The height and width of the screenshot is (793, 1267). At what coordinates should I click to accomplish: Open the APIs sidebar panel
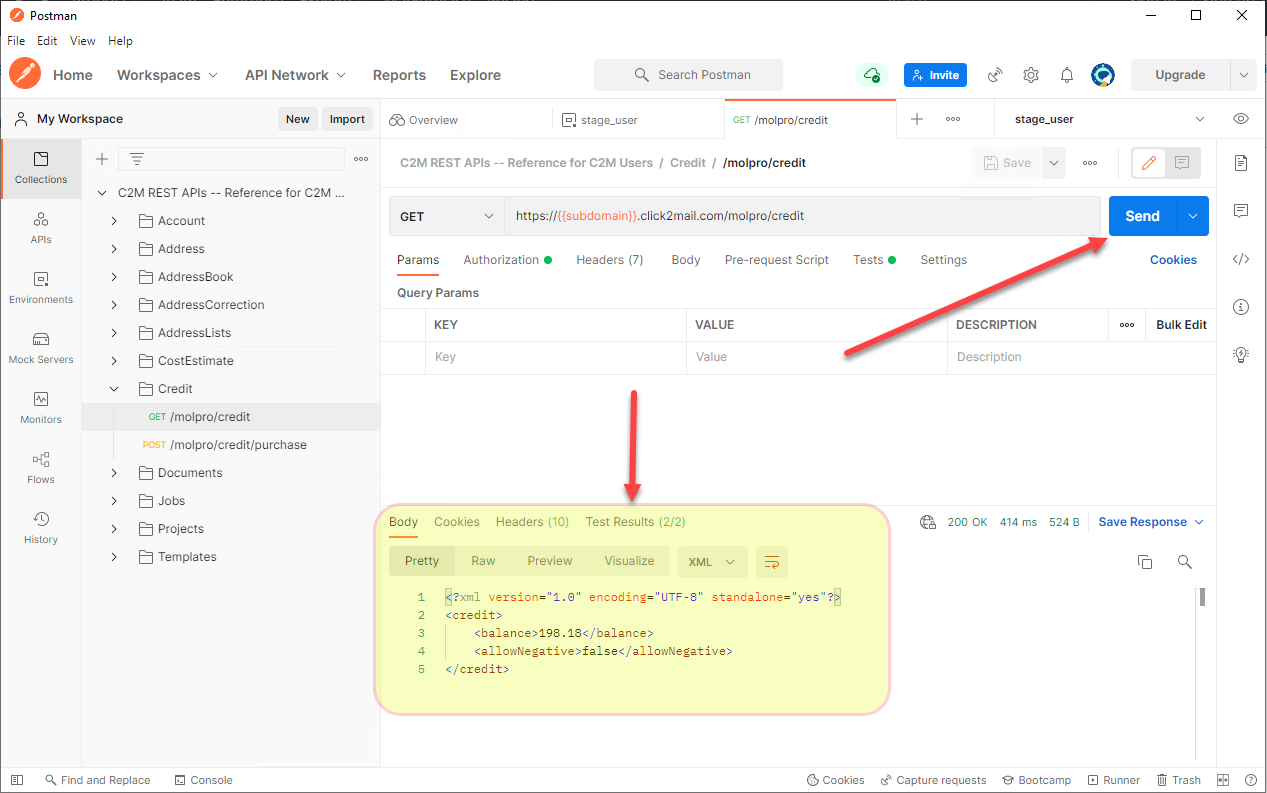pyautogui.click(x=41, y=228)
